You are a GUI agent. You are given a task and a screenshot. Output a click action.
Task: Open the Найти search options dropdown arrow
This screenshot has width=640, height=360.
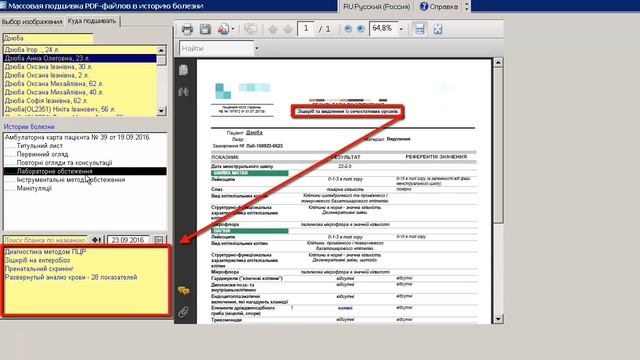coord(257,48)
